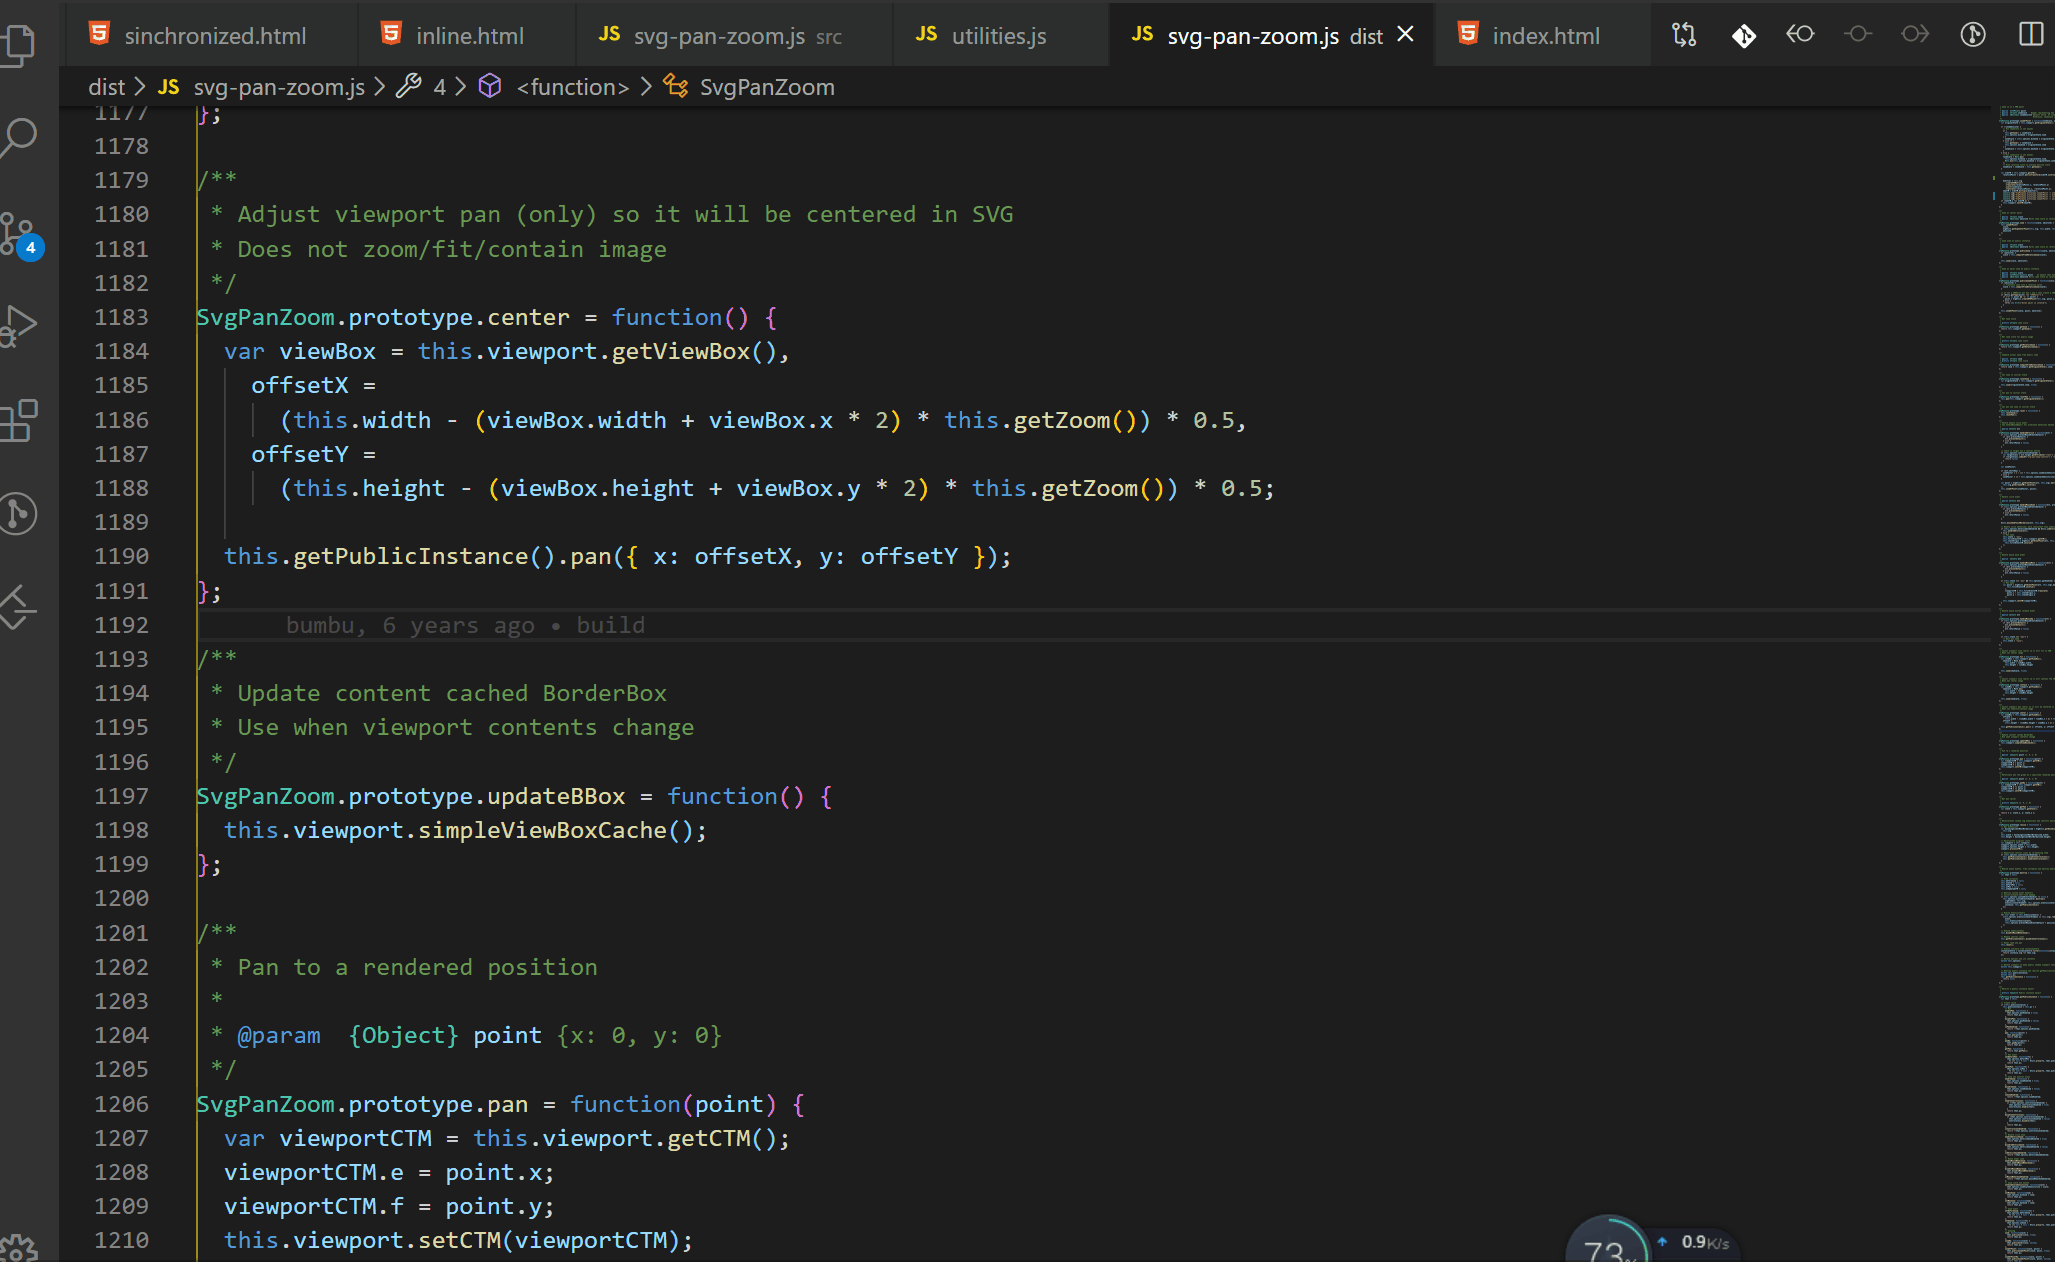This screenshot has height=1262, width=2055.
Task: Open GitLens circular branch icon in sidebar
Action: [x=20, y=514]
